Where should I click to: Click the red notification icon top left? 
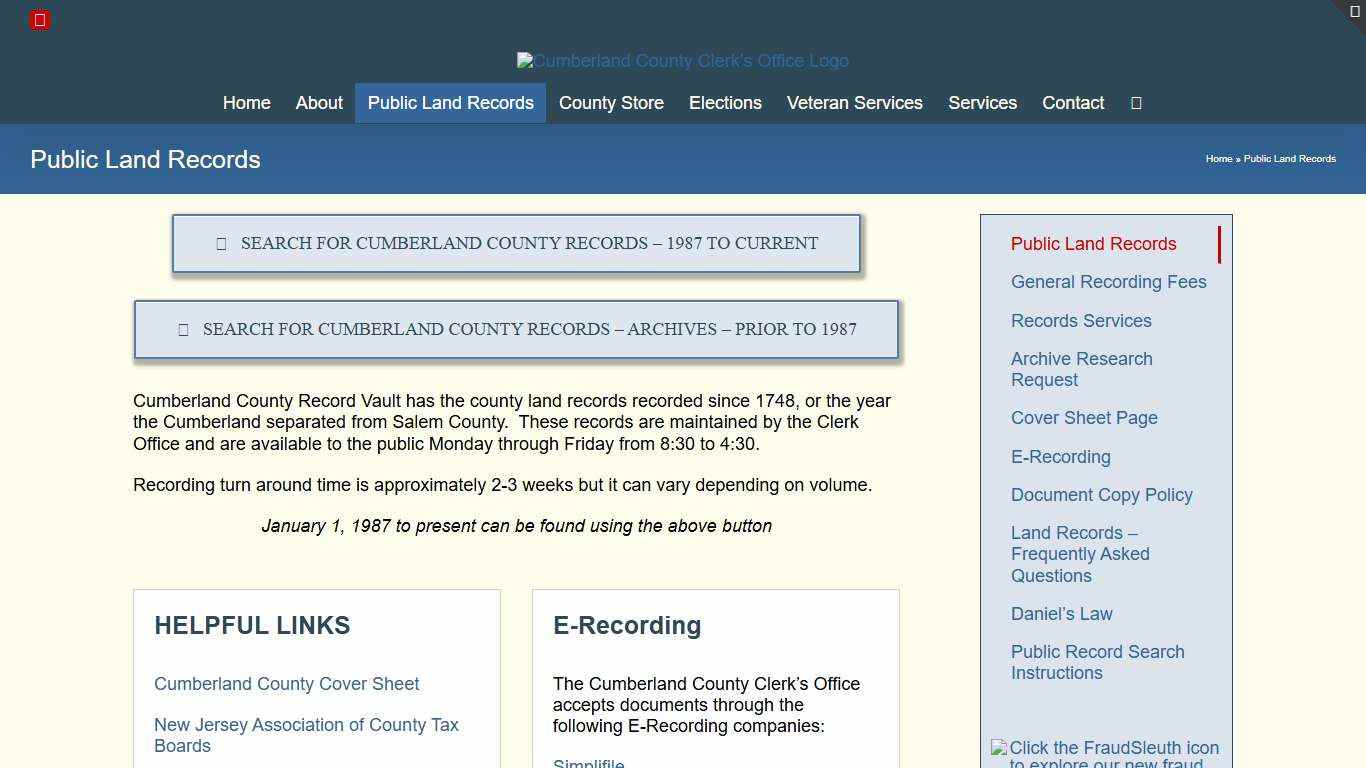40,20
